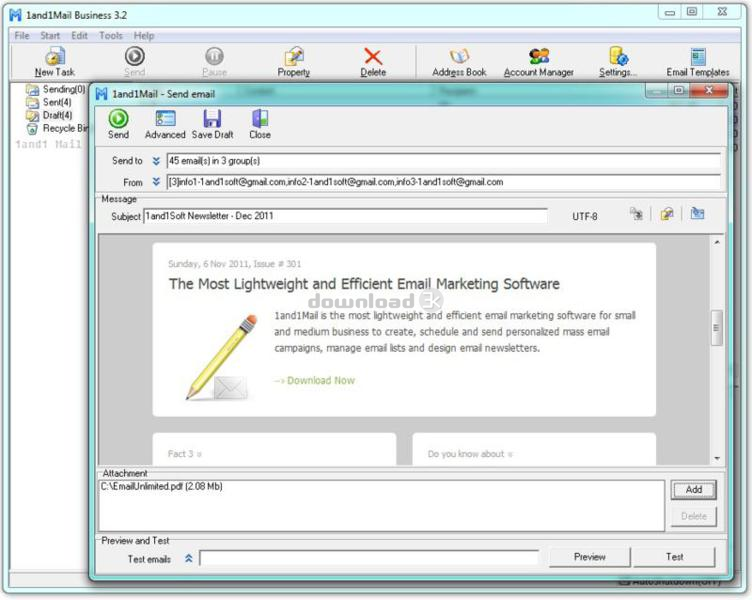Open Email Templates

(x=698, y=62)
